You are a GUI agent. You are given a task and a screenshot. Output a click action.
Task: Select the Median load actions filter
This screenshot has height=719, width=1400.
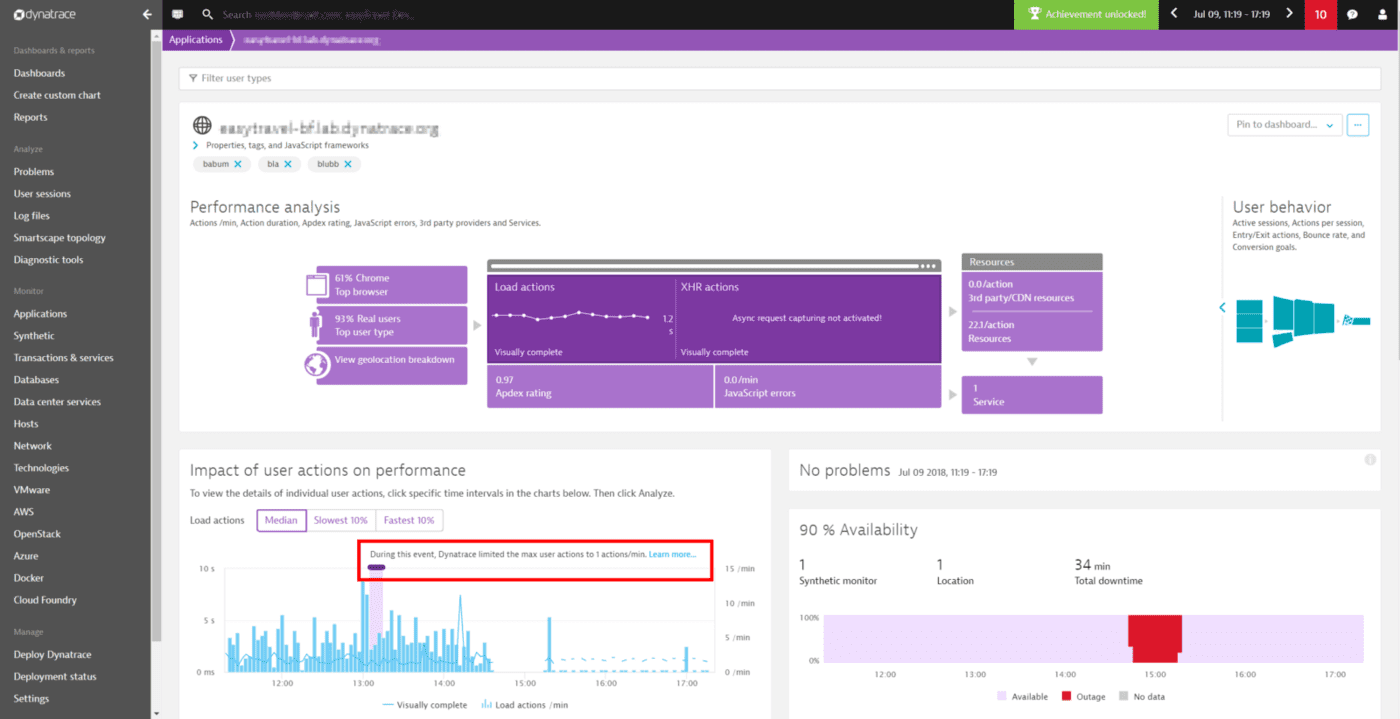point(281,520)
